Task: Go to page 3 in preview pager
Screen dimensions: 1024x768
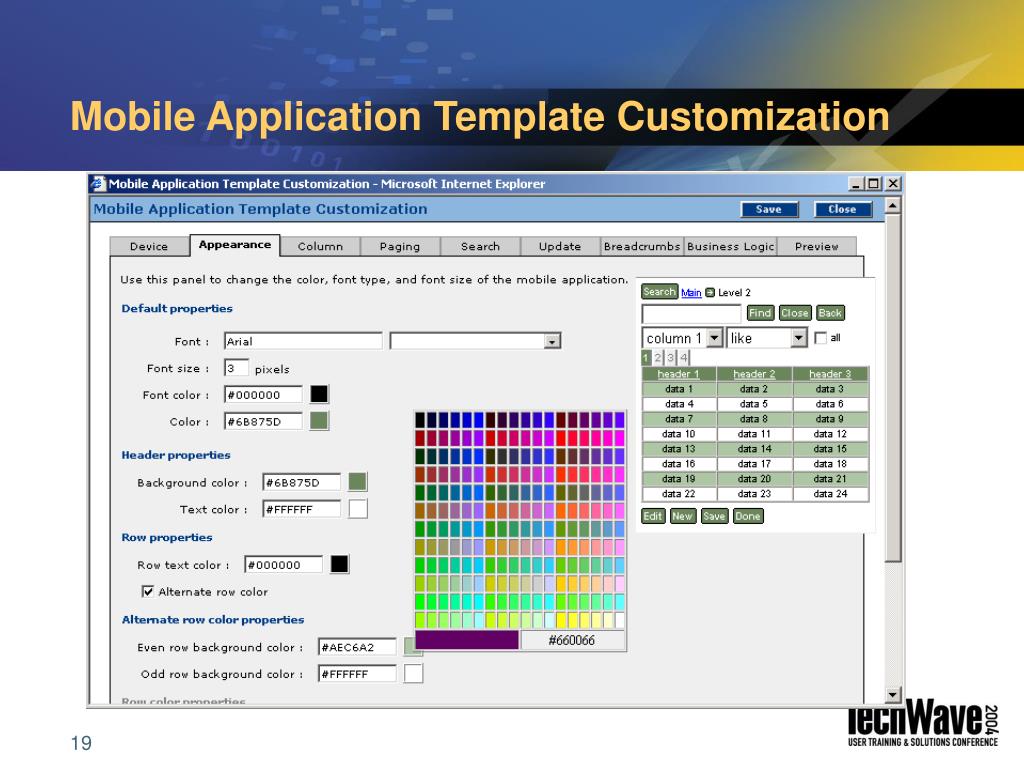Action: [x=671, y=357]
